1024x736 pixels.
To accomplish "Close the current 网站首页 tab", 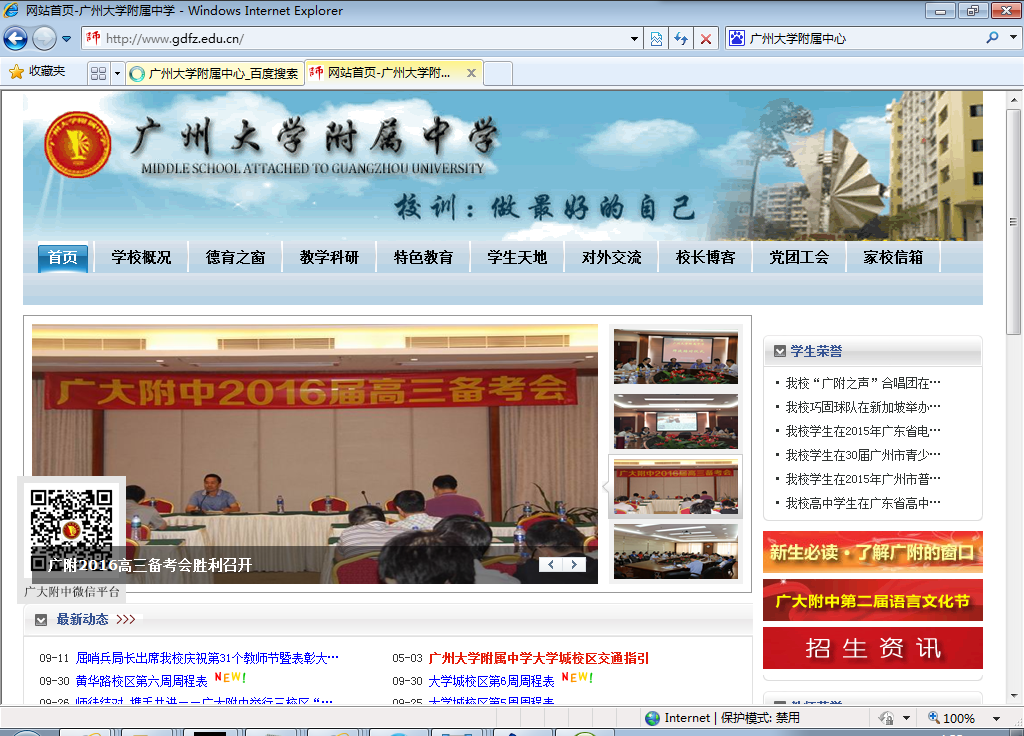I will tap(471, 73).
